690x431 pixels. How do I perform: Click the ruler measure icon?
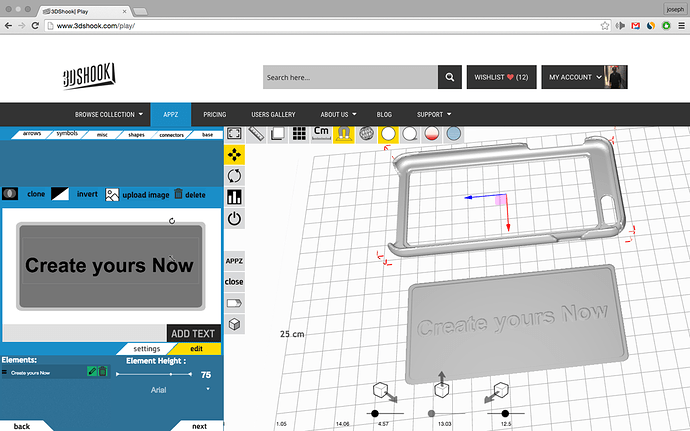pos(255,133)
